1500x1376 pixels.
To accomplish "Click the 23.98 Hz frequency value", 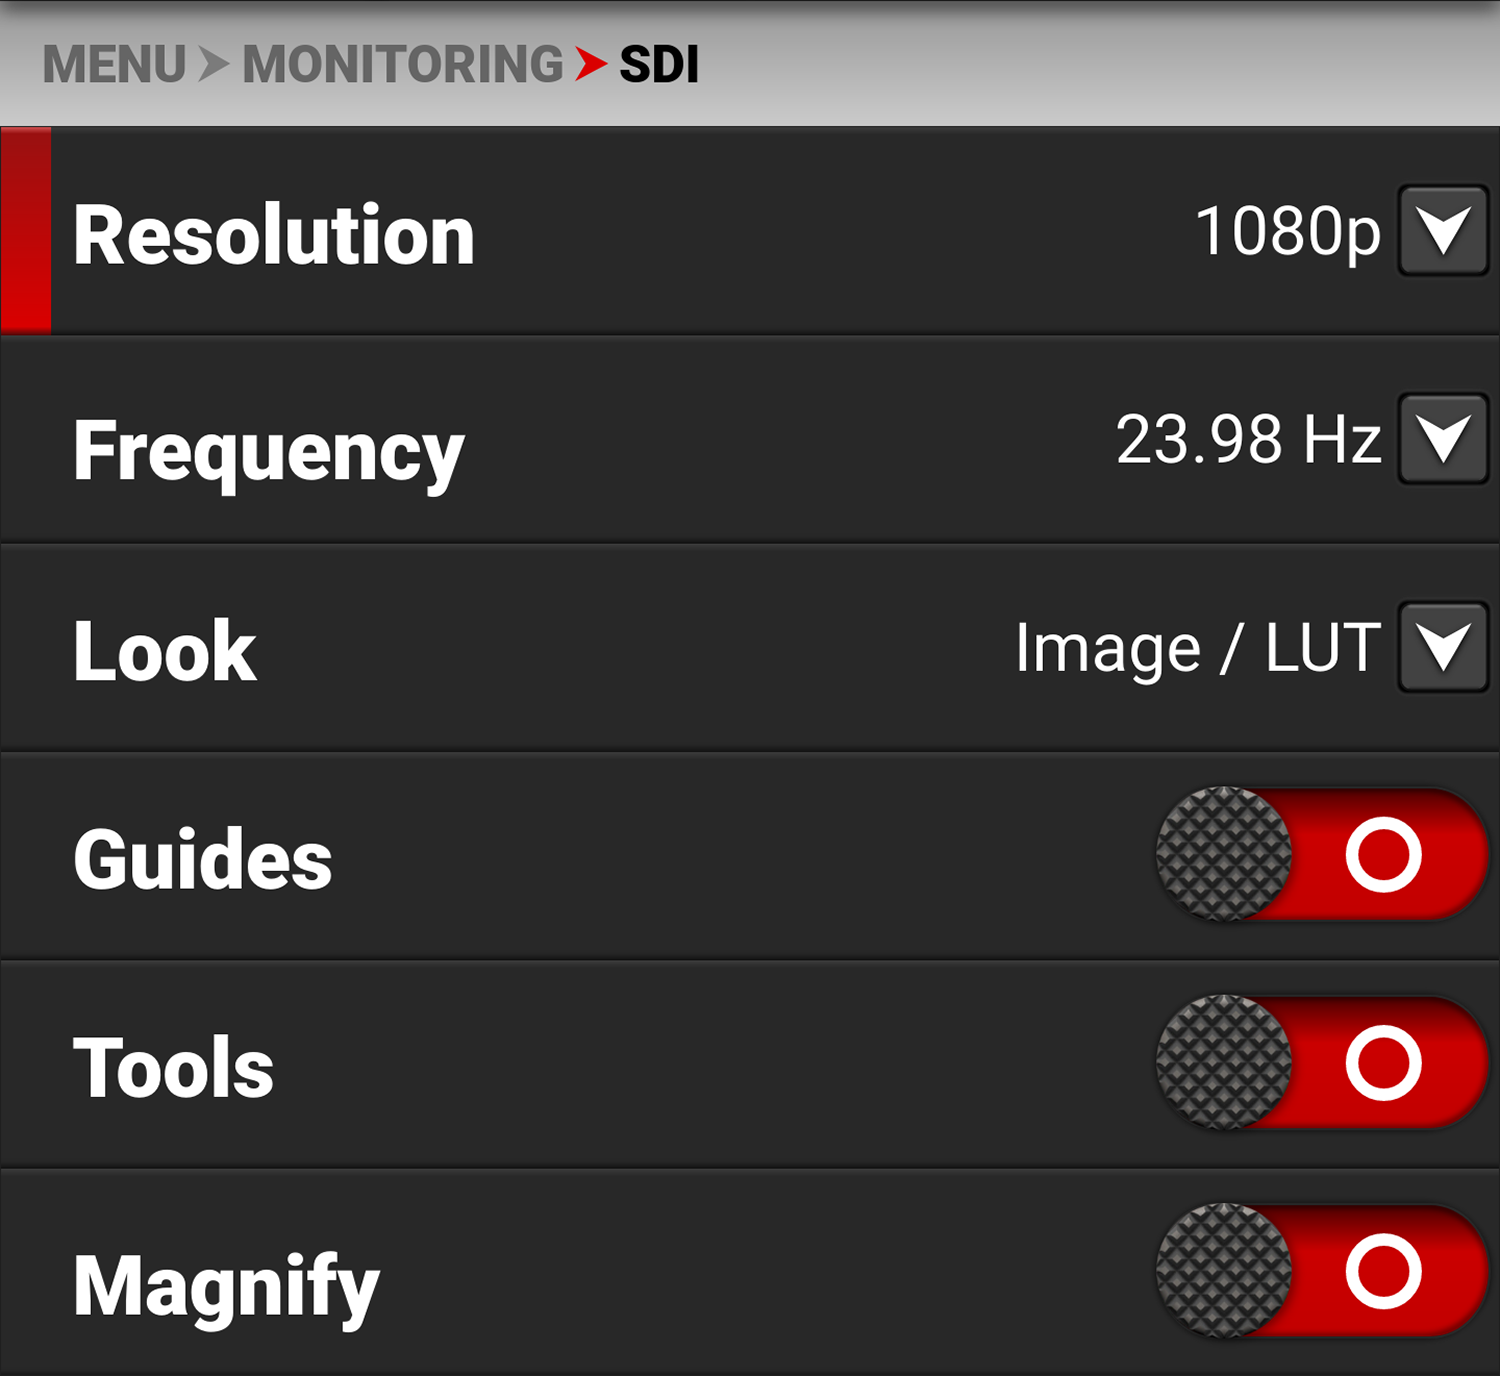I will click(1249, 439).
